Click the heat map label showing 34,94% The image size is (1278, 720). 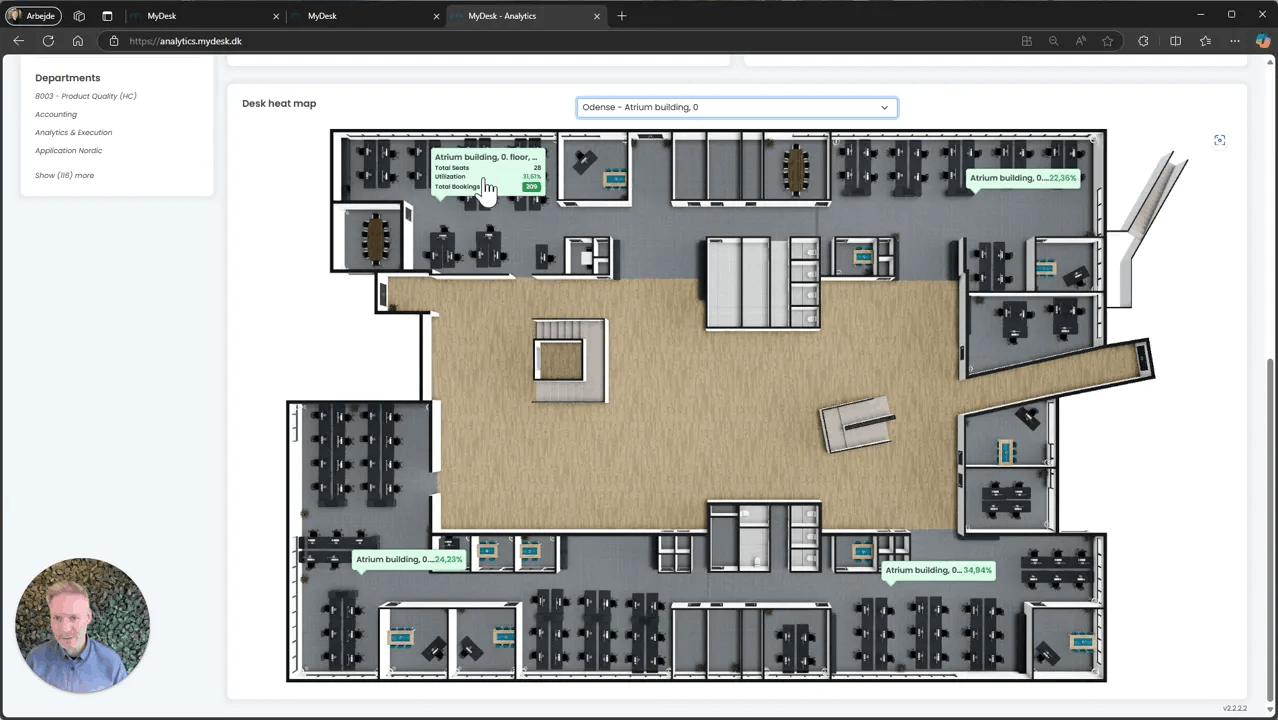point(938,570)
